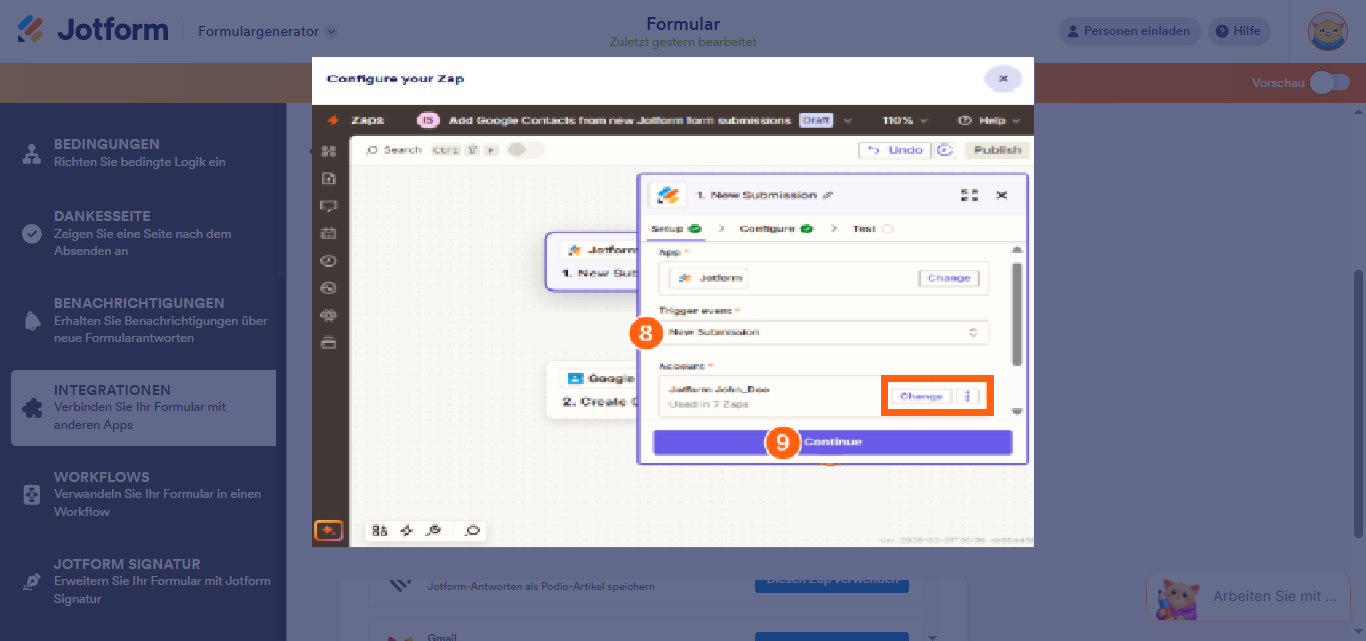
Task: Open the Trigger event dropdown
Action: click(822, 331)
